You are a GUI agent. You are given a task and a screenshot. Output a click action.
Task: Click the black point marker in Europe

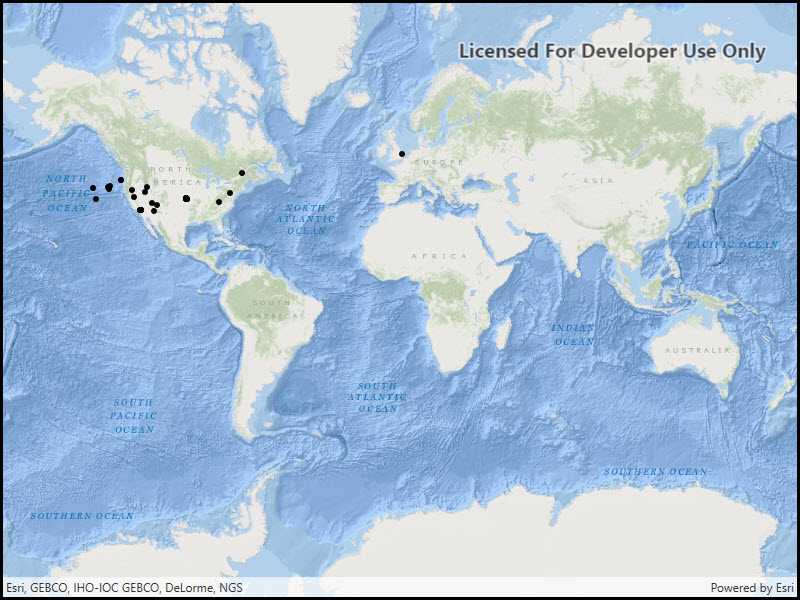pos(401,154)
